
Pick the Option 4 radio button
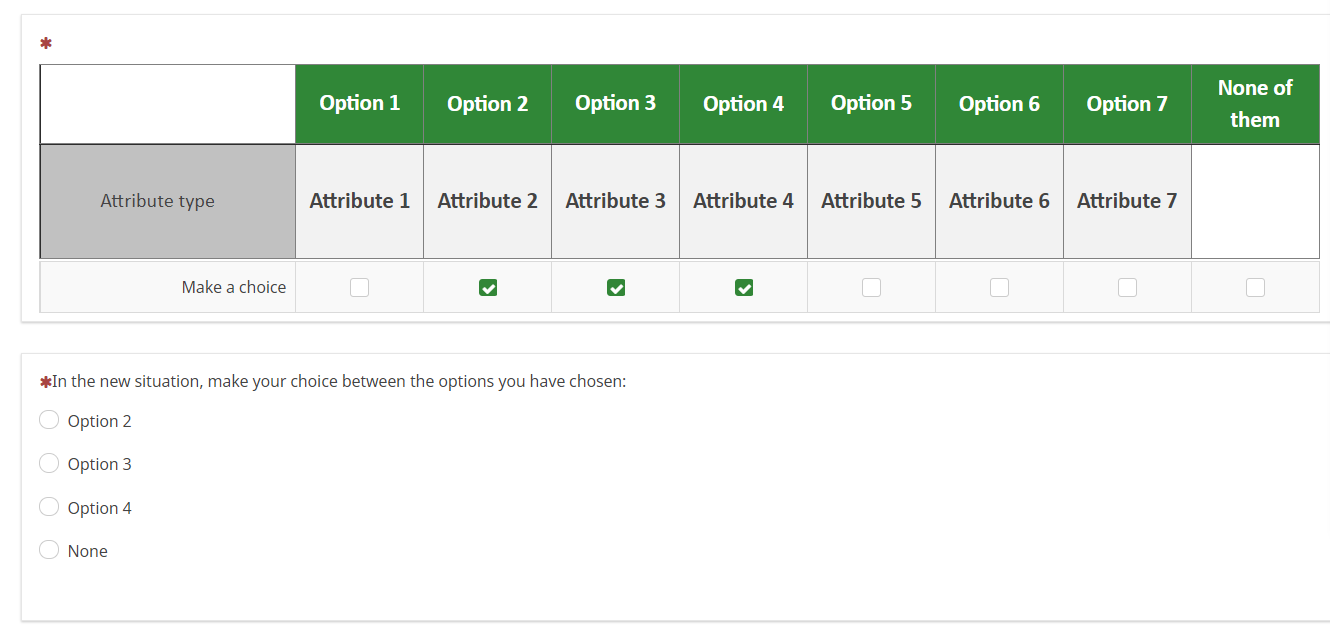pos(49,507)
